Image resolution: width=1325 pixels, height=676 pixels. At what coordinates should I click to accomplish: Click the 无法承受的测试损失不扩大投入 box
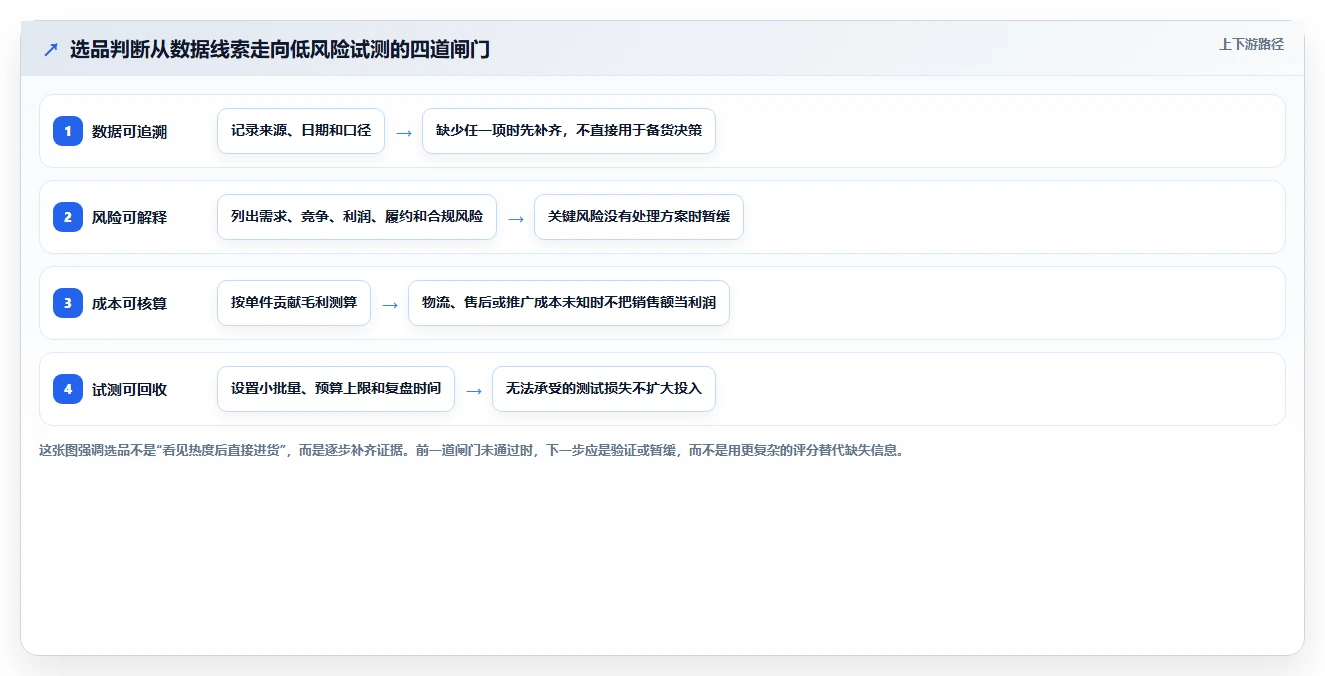[604, 389]
